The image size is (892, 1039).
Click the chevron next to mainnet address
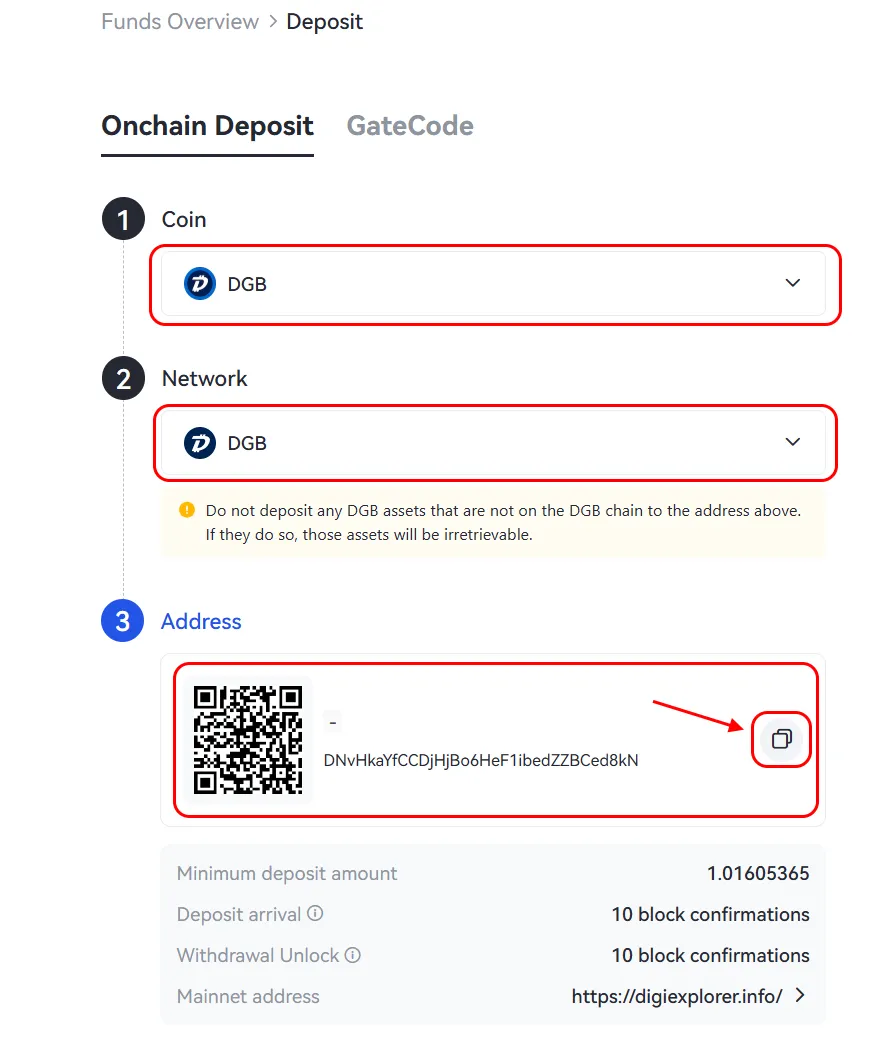tap(801, 995)
